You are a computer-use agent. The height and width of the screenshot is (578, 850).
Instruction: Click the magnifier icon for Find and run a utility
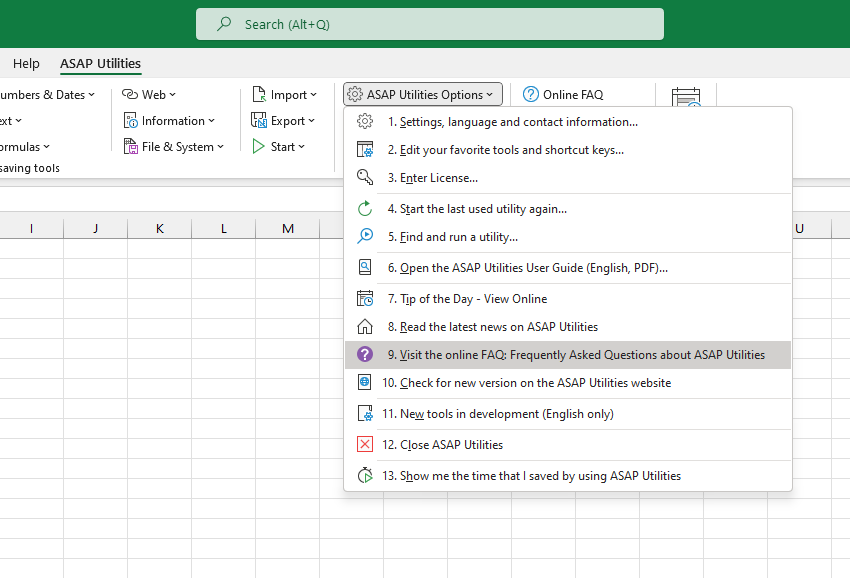(365, 236)
